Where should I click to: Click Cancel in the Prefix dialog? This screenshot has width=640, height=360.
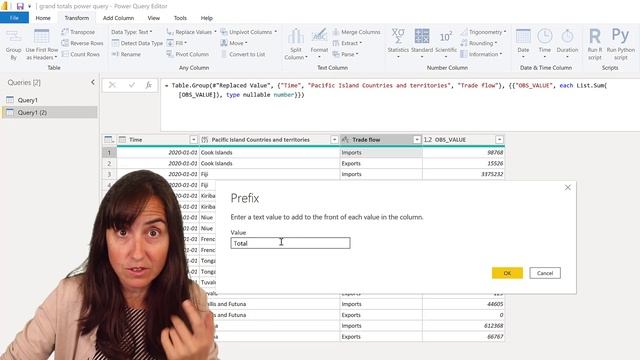click(545, 273)
